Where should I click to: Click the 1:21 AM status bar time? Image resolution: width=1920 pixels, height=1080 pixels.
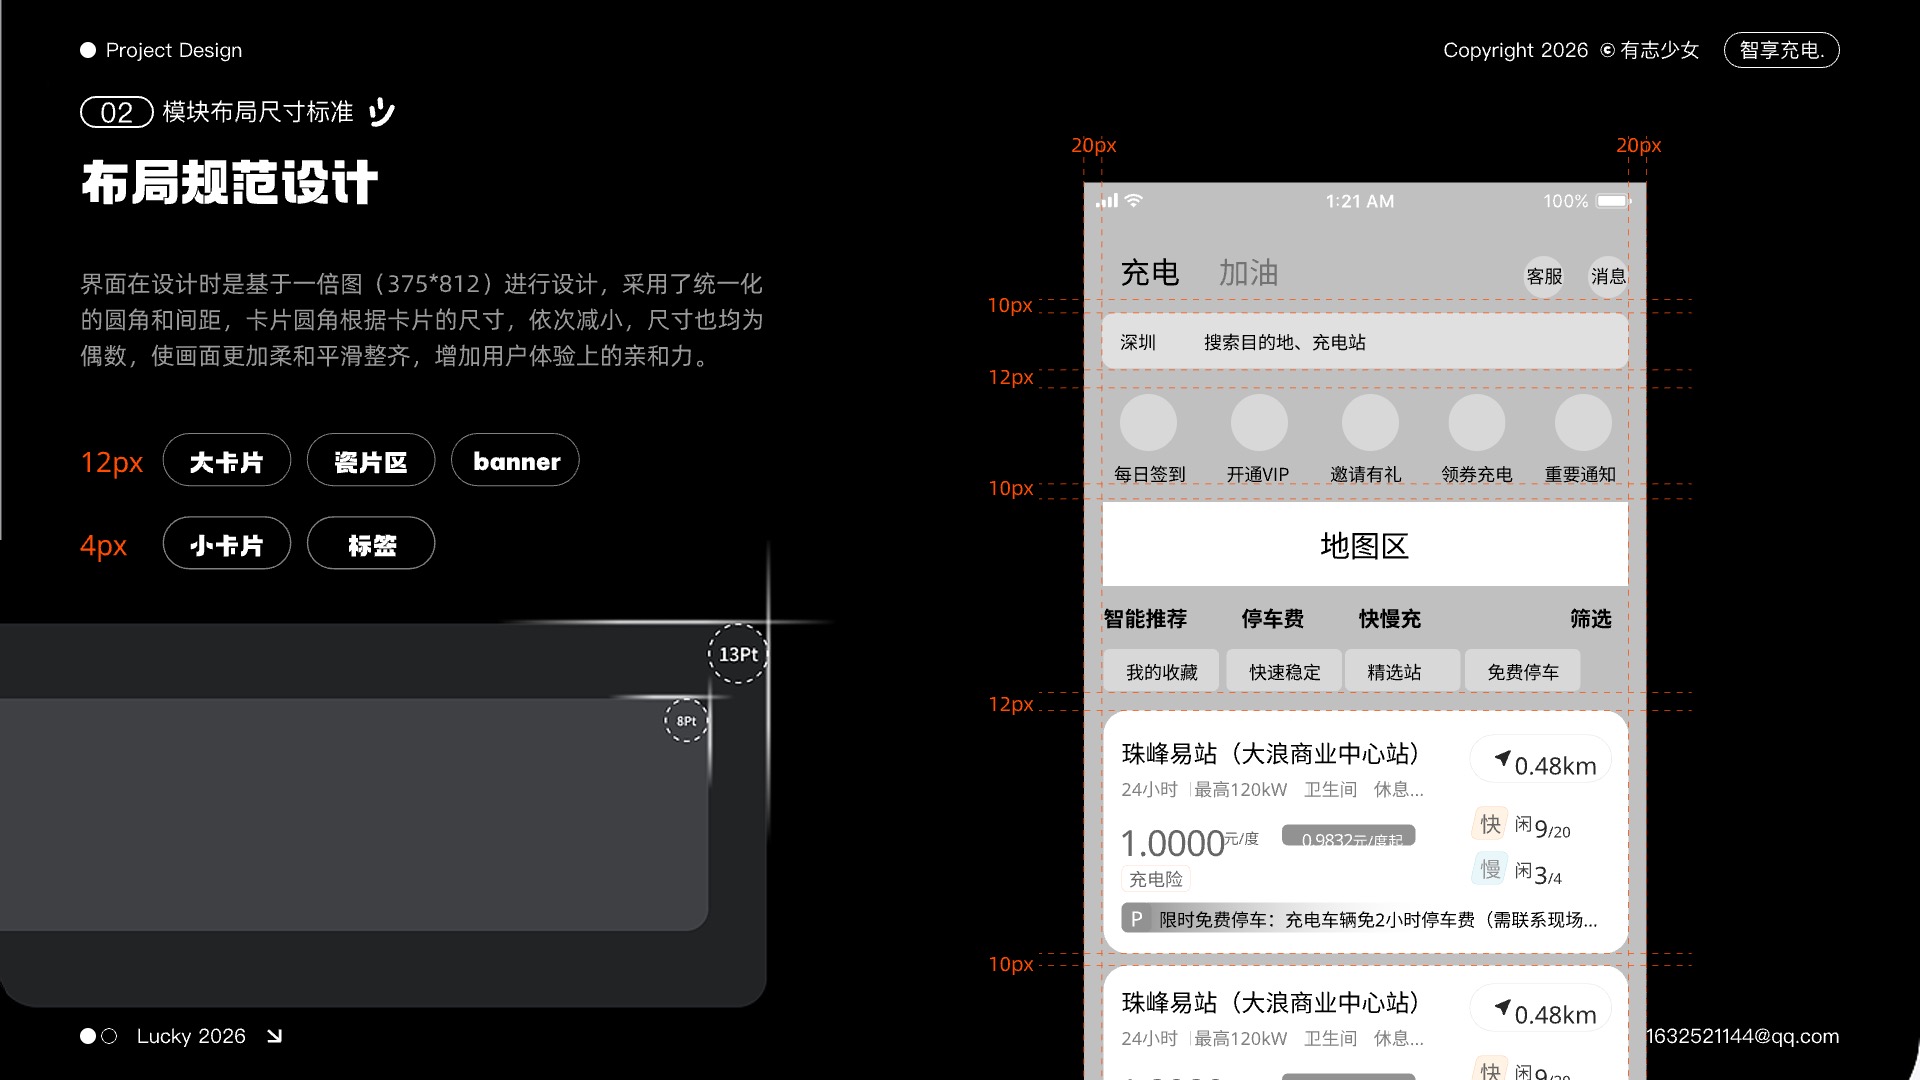(x=1360, y=201)
